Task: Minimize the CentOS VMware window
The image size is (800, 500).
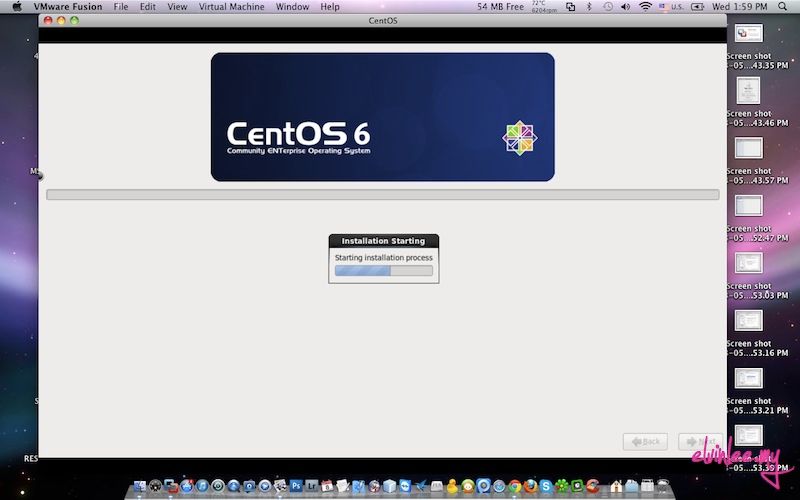Action: [x=61, y=20]
